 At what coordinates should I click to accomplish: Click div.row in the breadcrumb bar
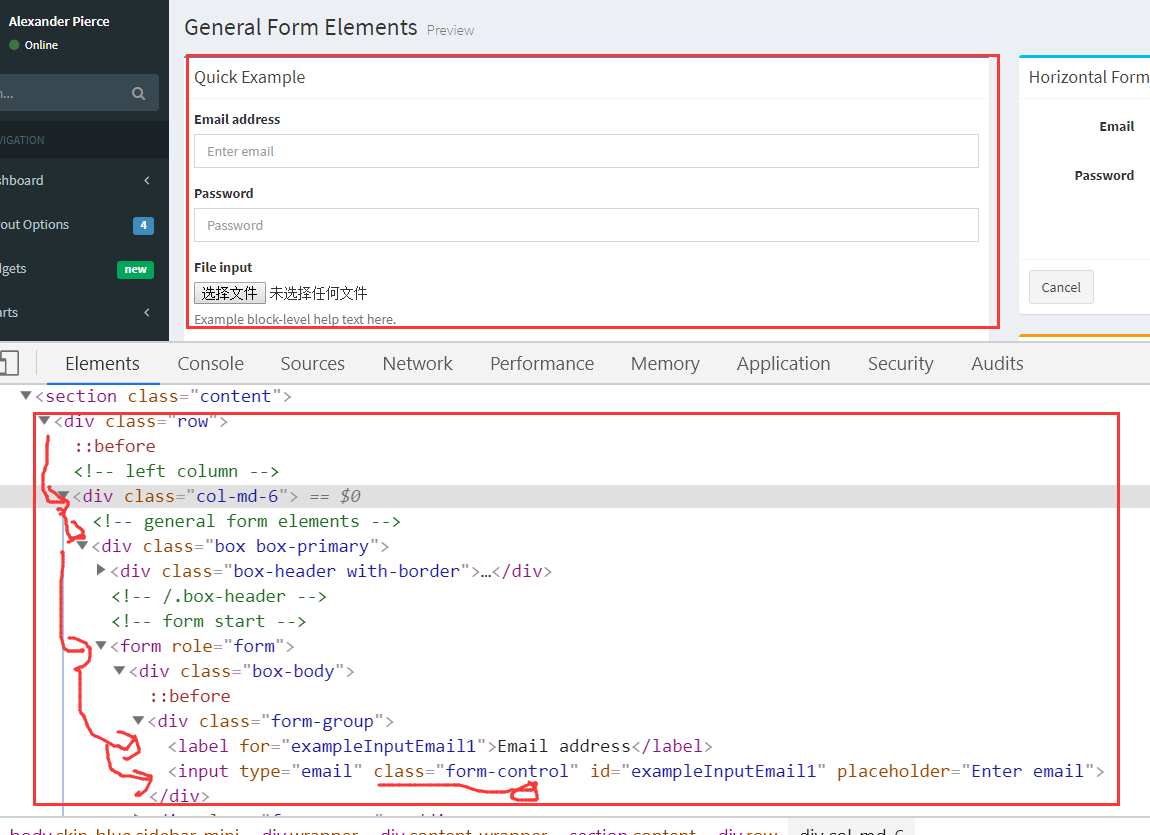pos(747,831)
